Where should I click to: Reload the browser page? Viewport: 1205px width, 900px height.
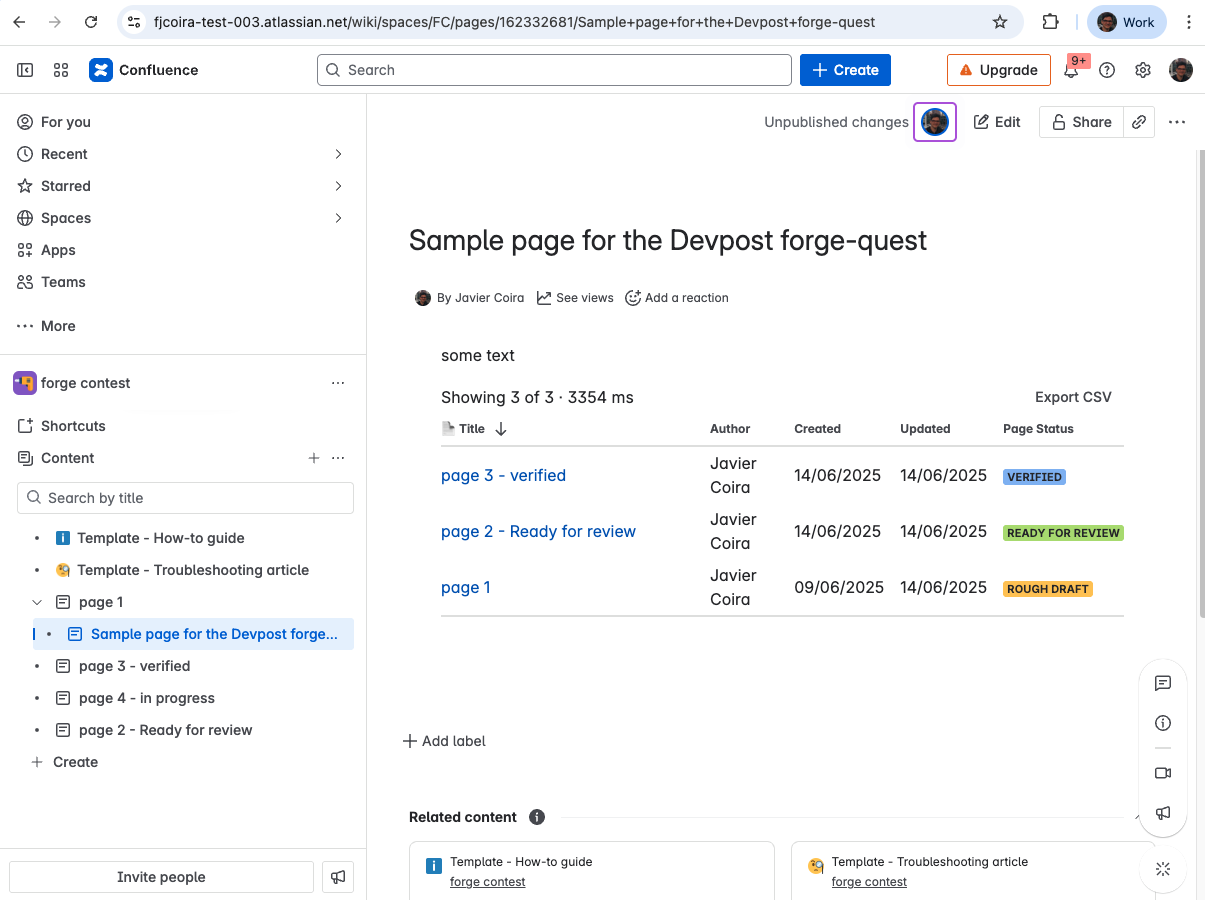pos(91,22)
